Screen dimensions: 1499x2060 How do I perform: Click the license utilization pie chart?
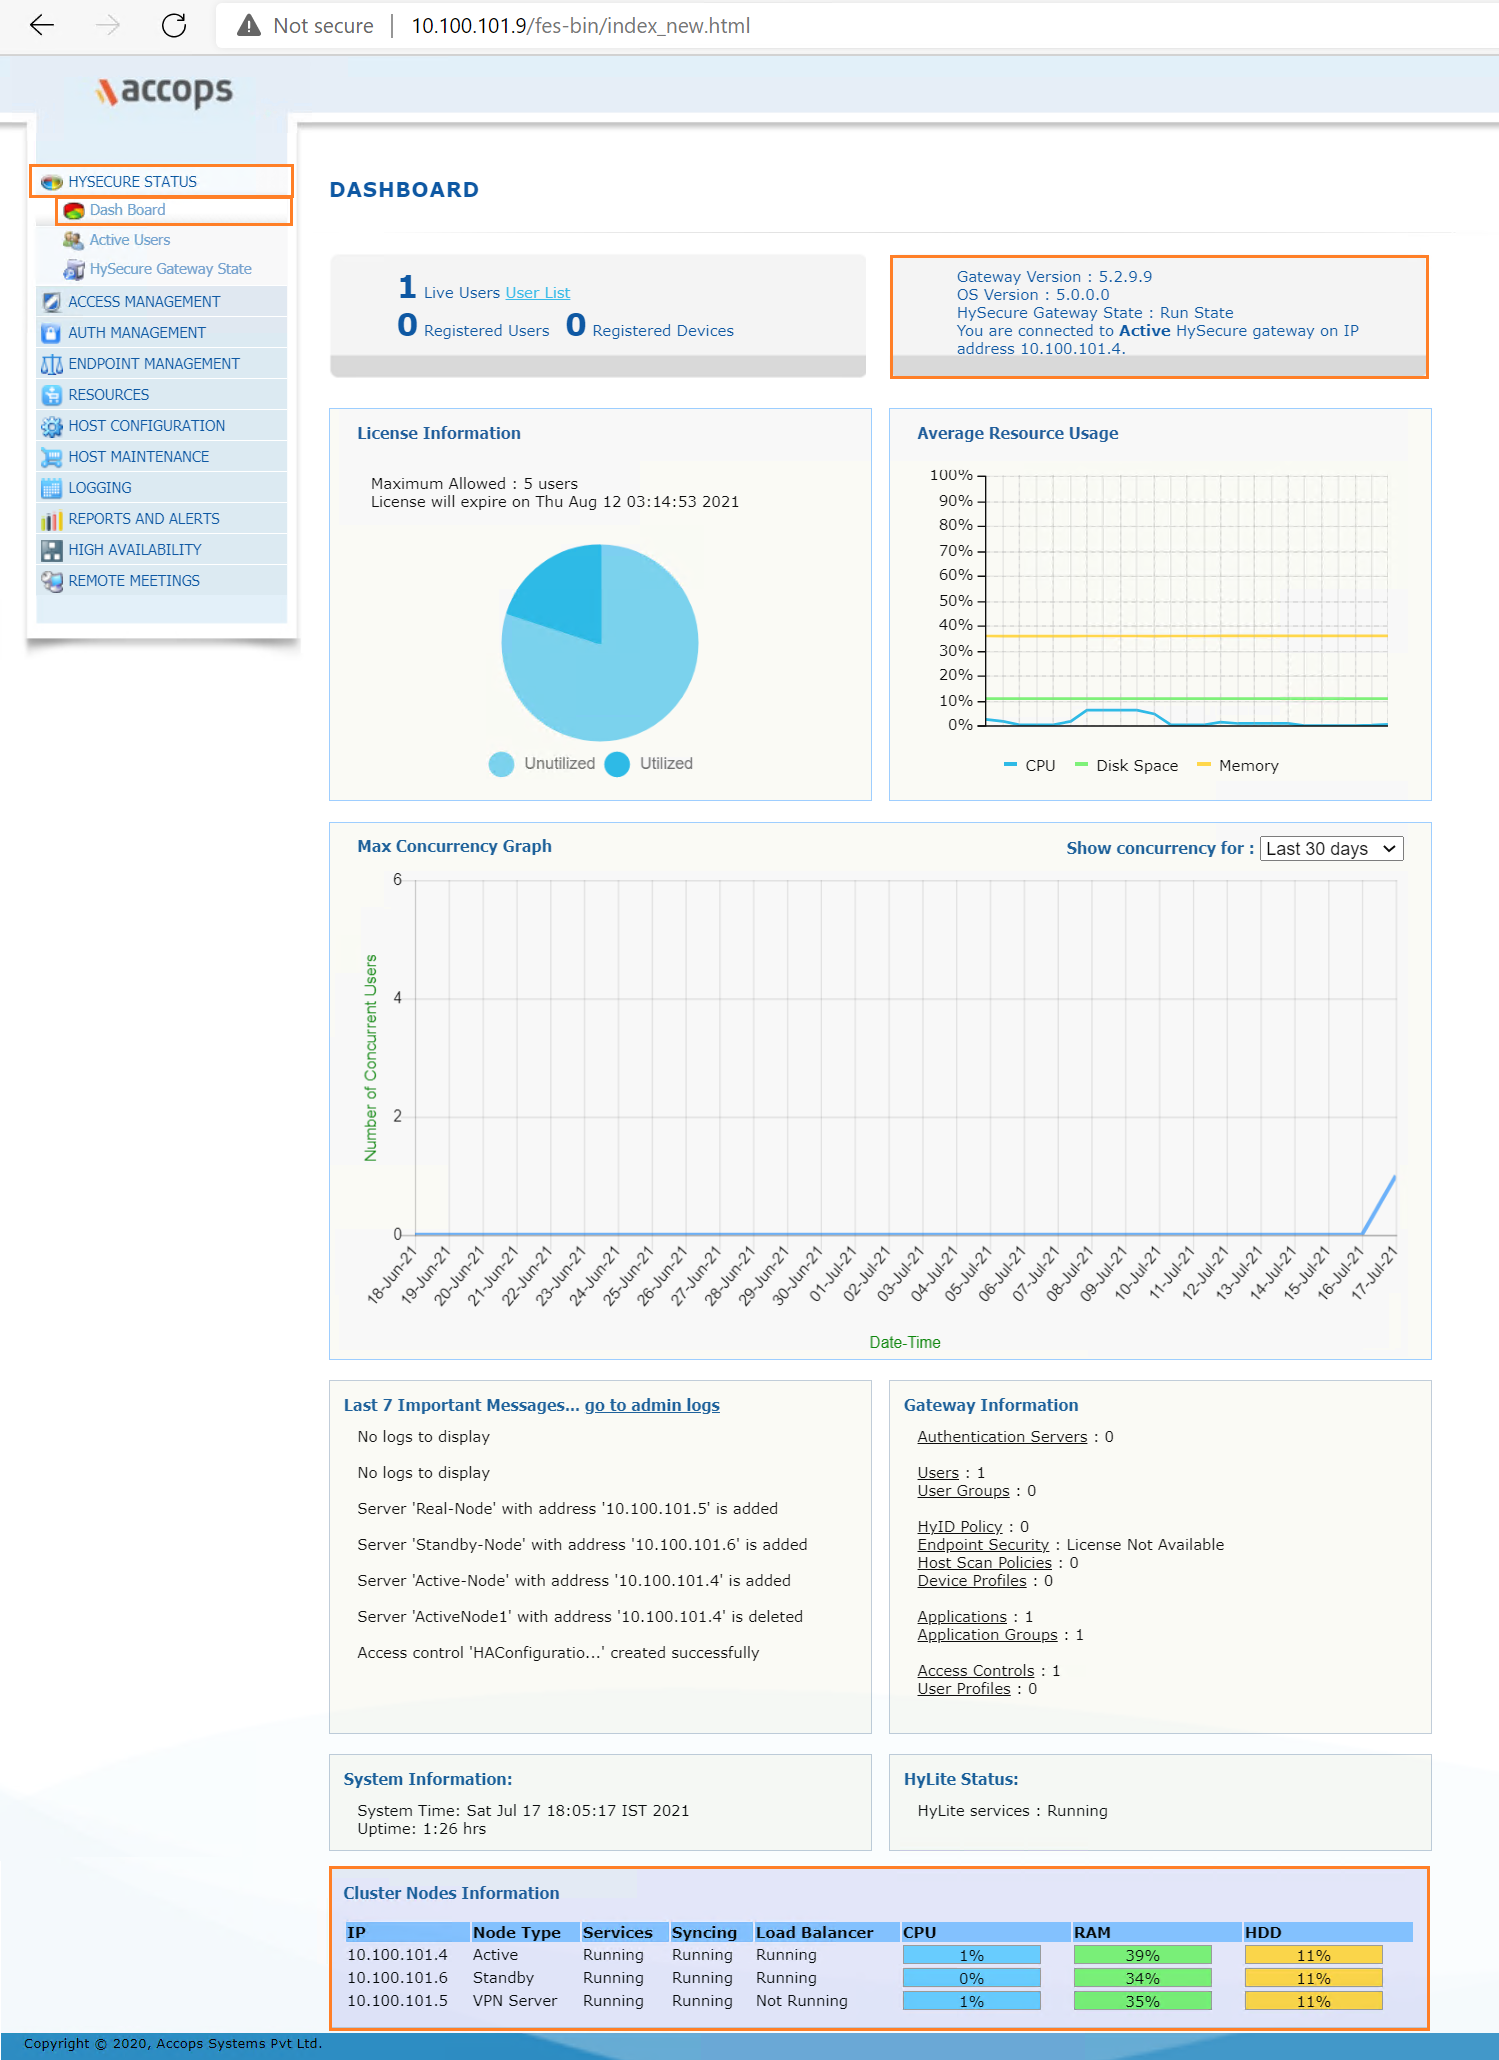pyautogui.click(x=600, y=643)
